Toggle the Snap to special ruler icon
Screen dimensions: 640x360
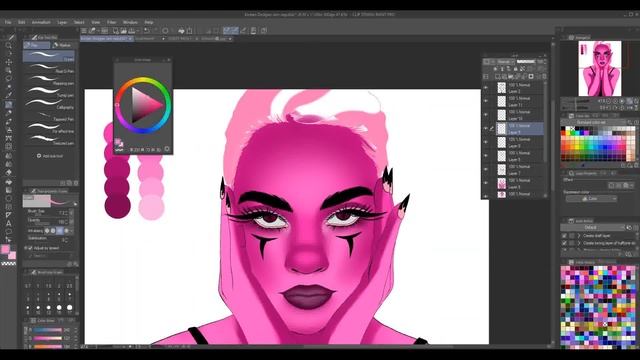(x=236, y=31)
